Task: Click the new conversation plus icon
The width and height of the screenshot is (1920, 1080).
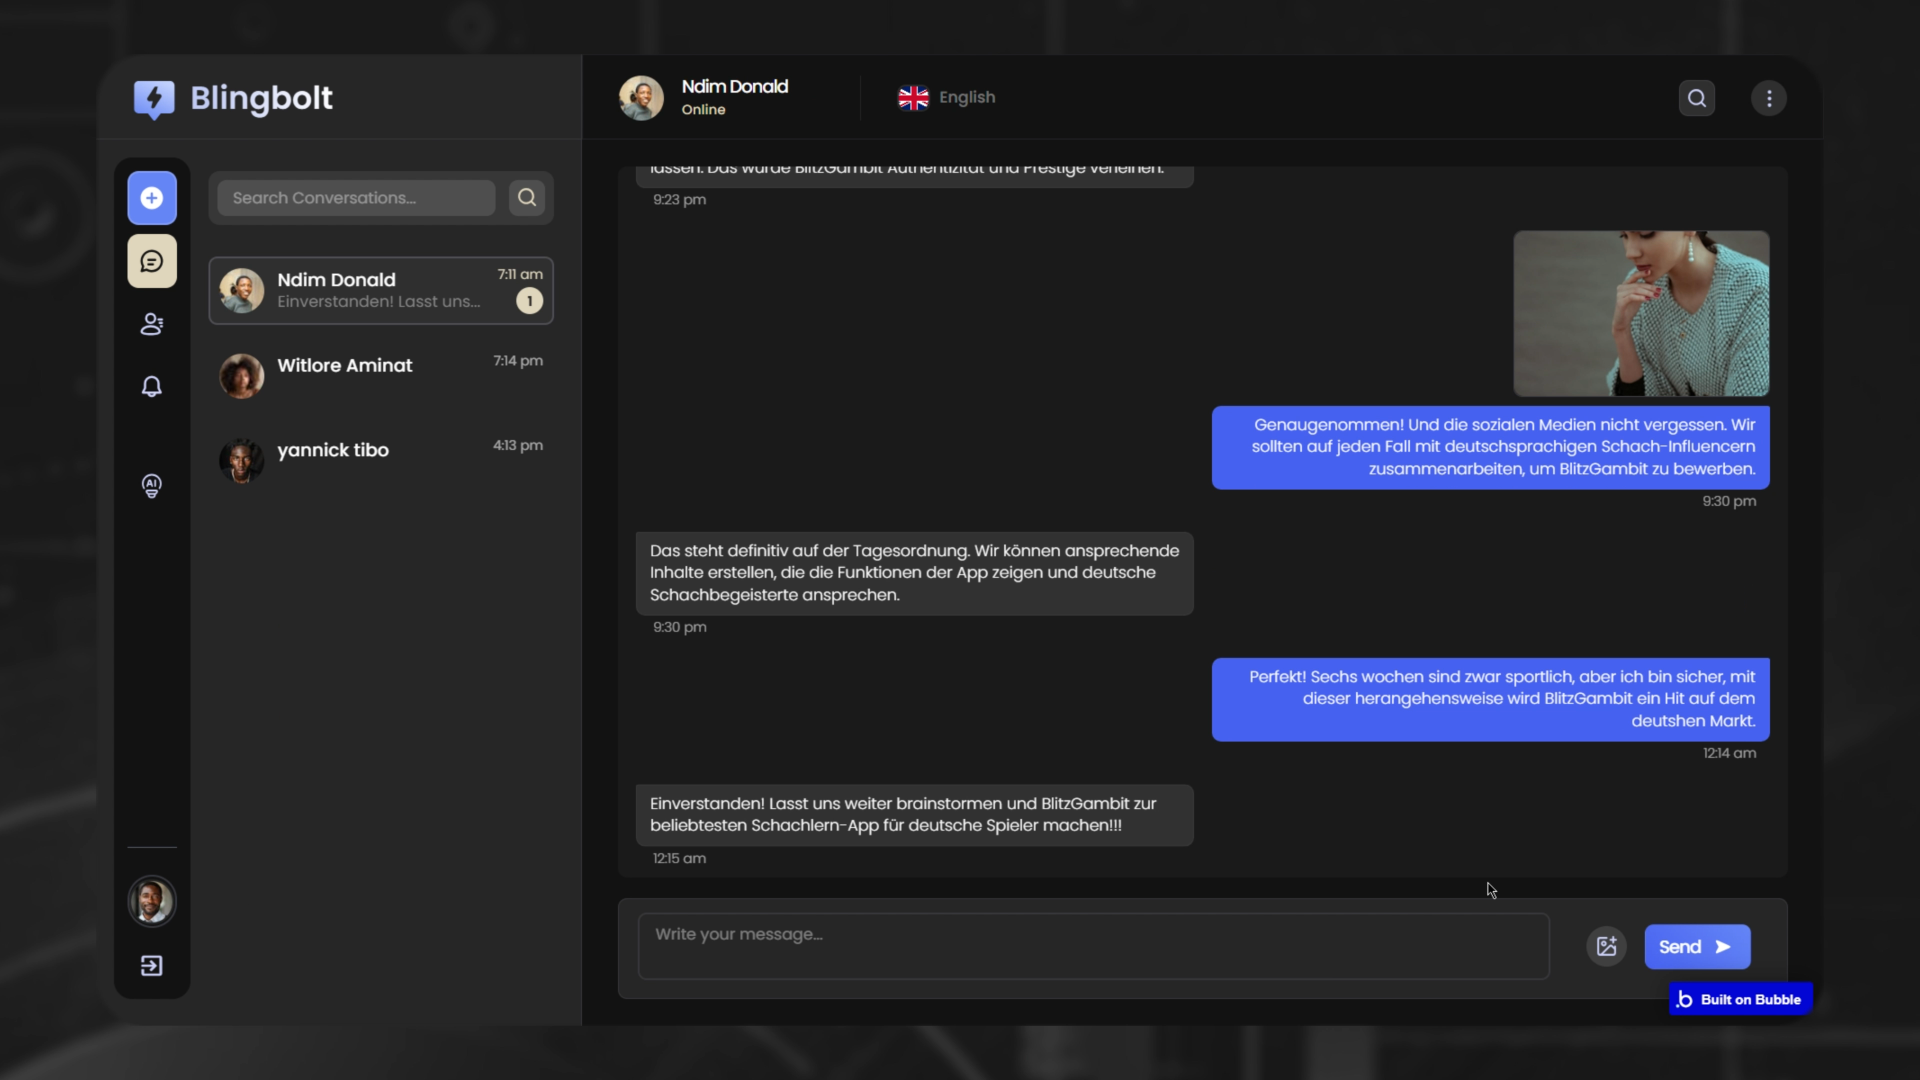Action: (152, 198)
